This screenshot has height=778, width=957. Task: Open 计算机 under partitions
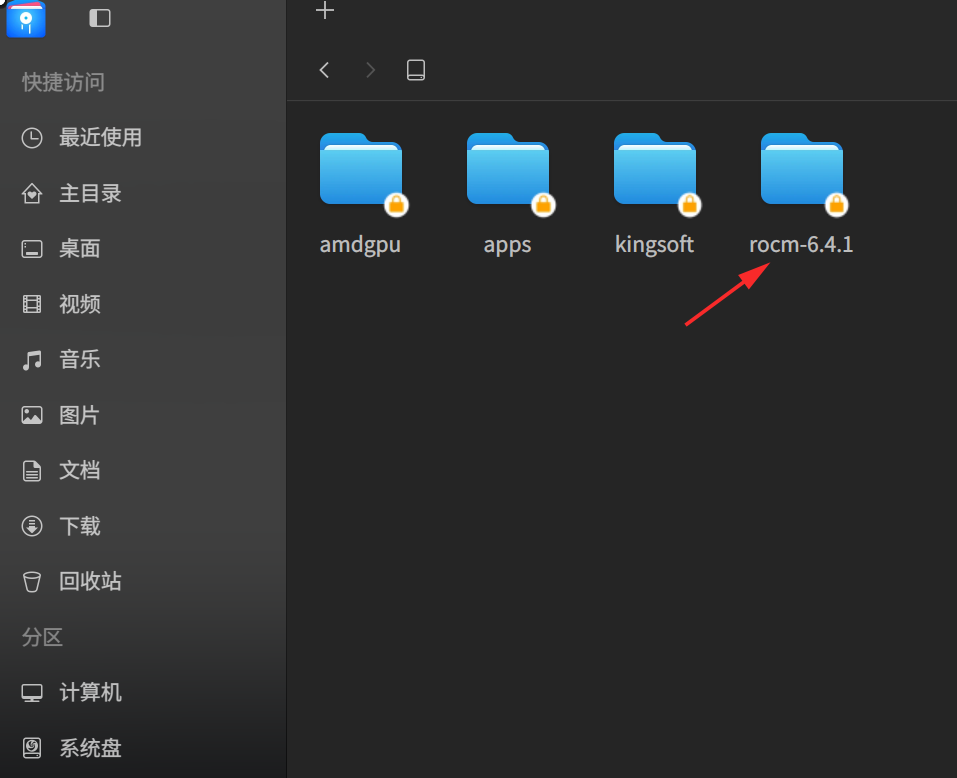tap(71, 693)
